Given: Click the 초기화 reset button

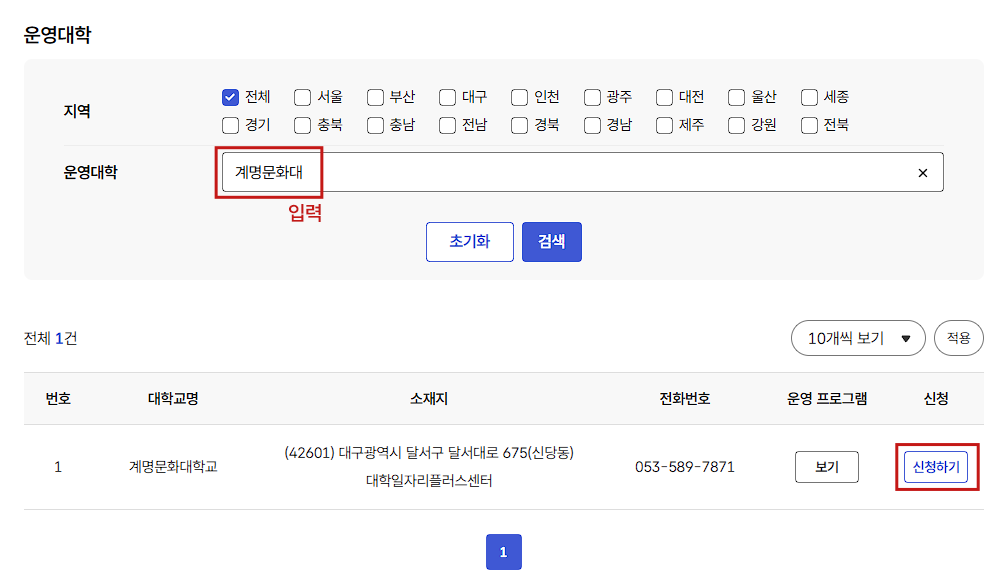Looking at the screenshot, I should pos(469,241).
